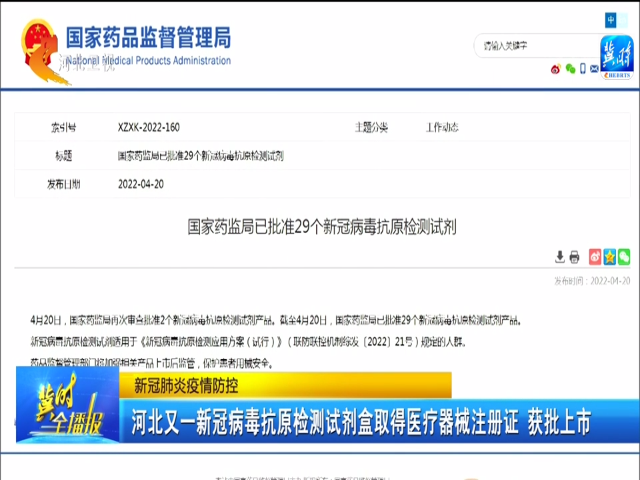640x480 pixels.
Task: Click the header mobile phone icon
Action: [583, 69]
